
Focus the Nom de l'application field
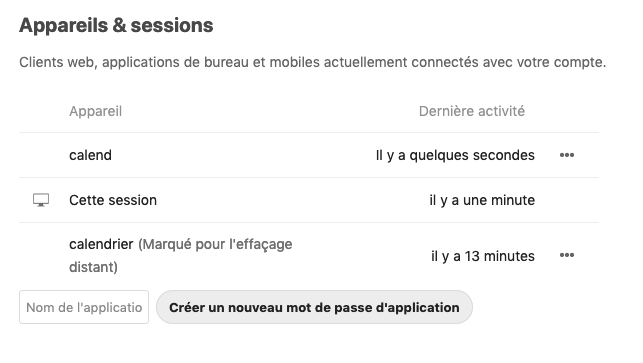point(84,307)
